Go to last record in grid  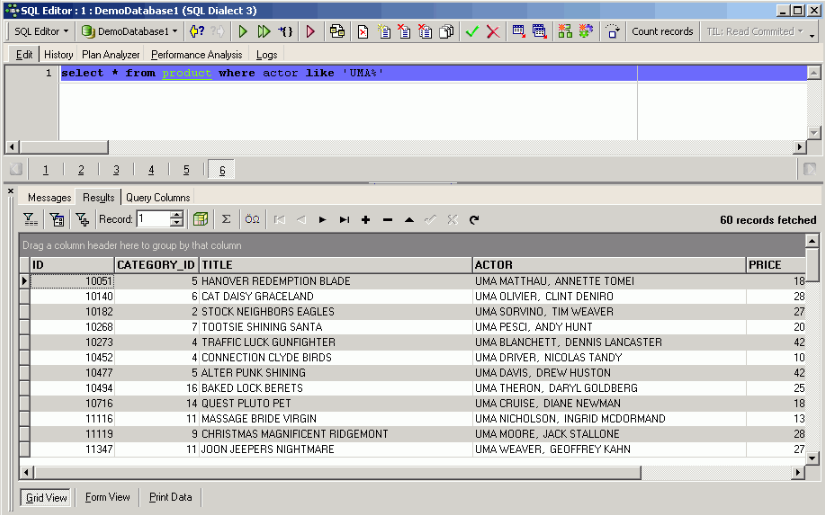click(x=344, y=219)
